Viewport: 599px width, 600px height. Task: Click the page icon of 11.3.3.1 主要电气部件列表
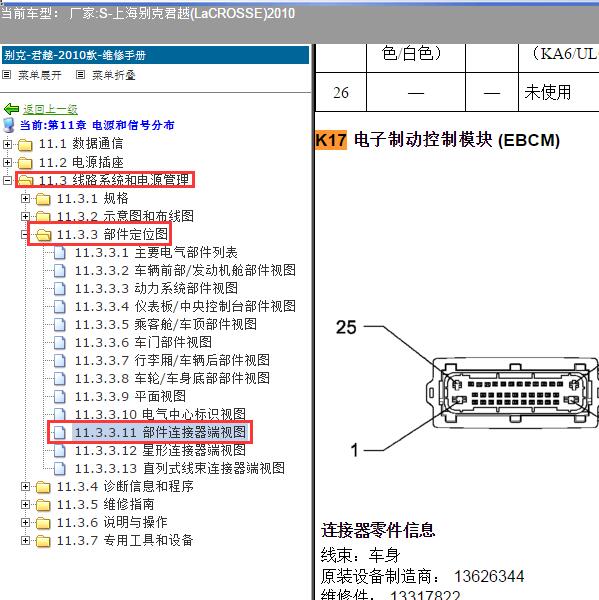click(x=60, y=253)
